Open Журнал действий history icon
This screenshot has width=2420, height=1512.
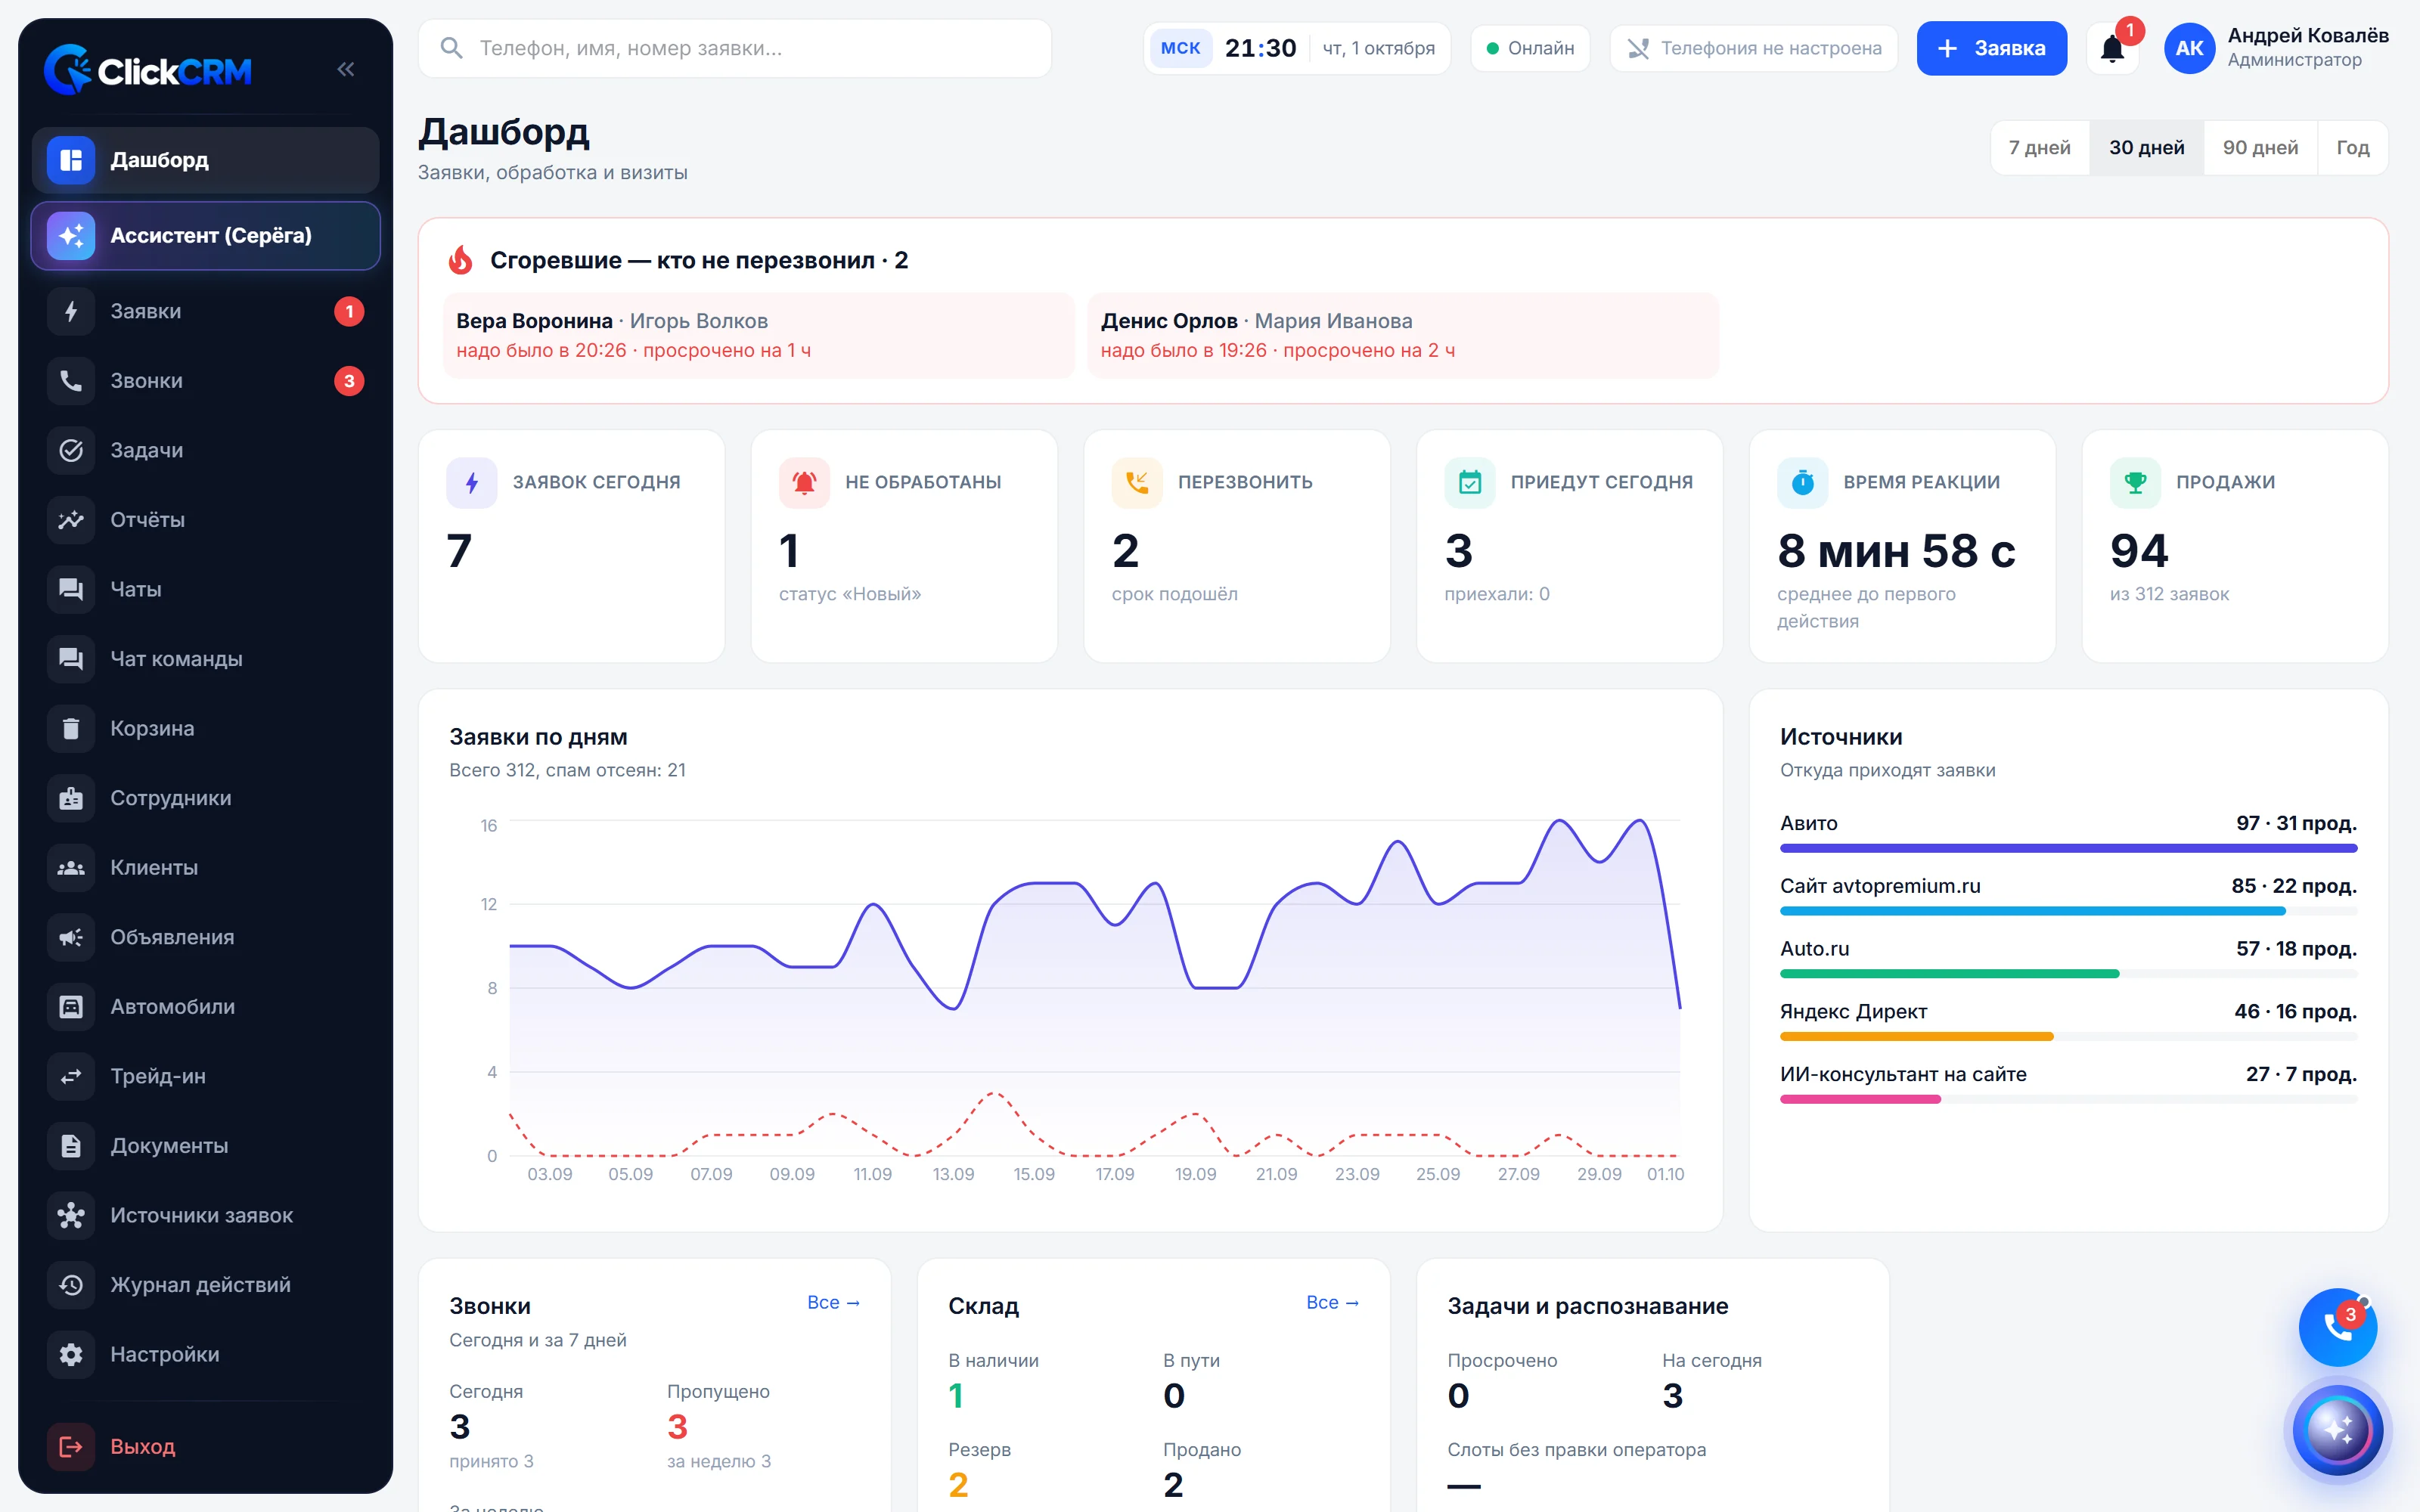[x=71, y=1285]
